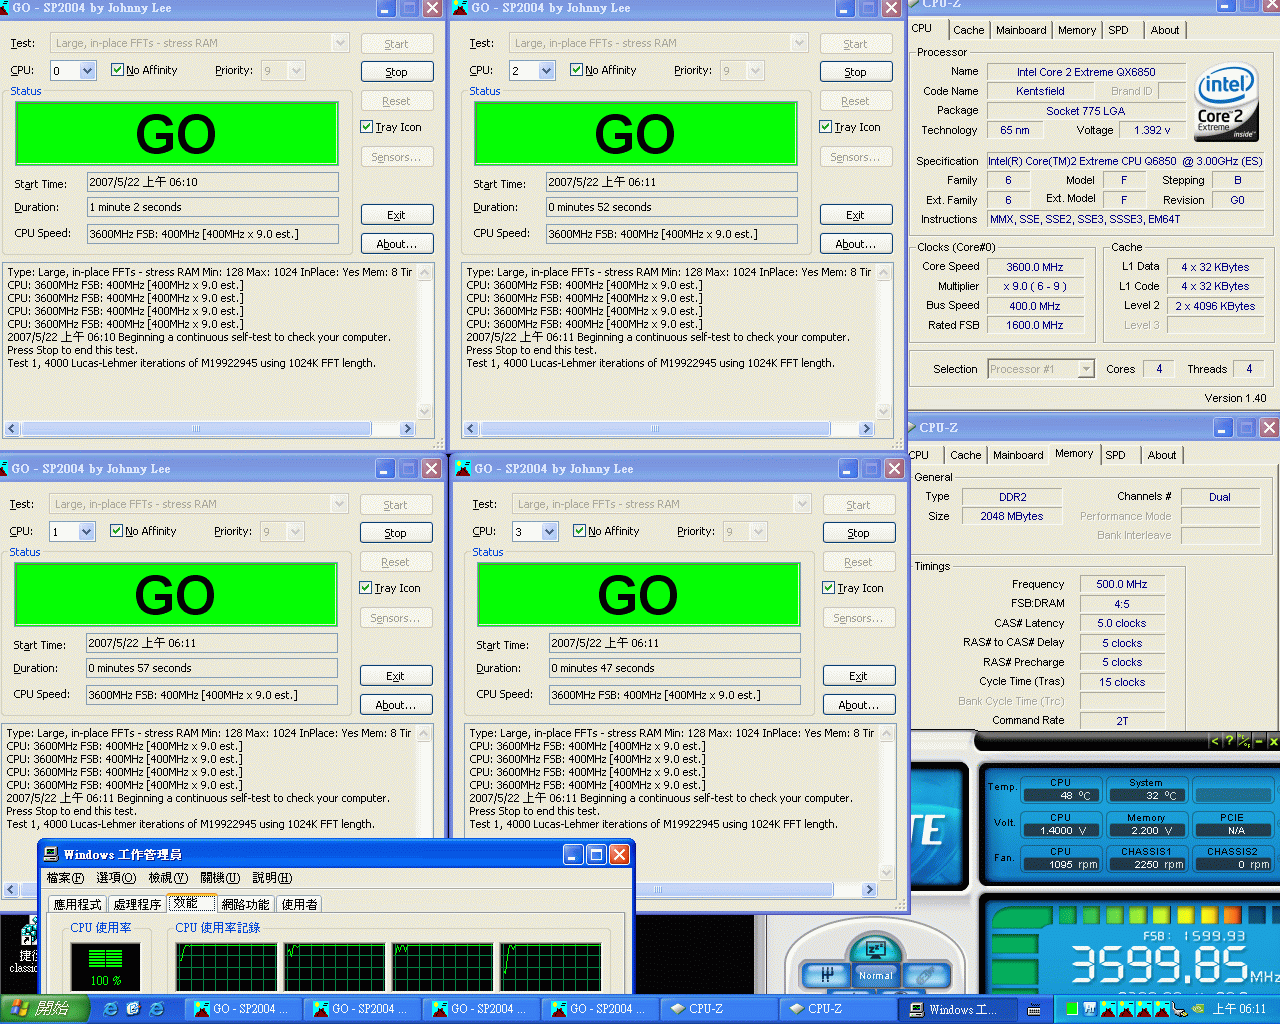Click the Normal mode button

(x=875, y=975)
